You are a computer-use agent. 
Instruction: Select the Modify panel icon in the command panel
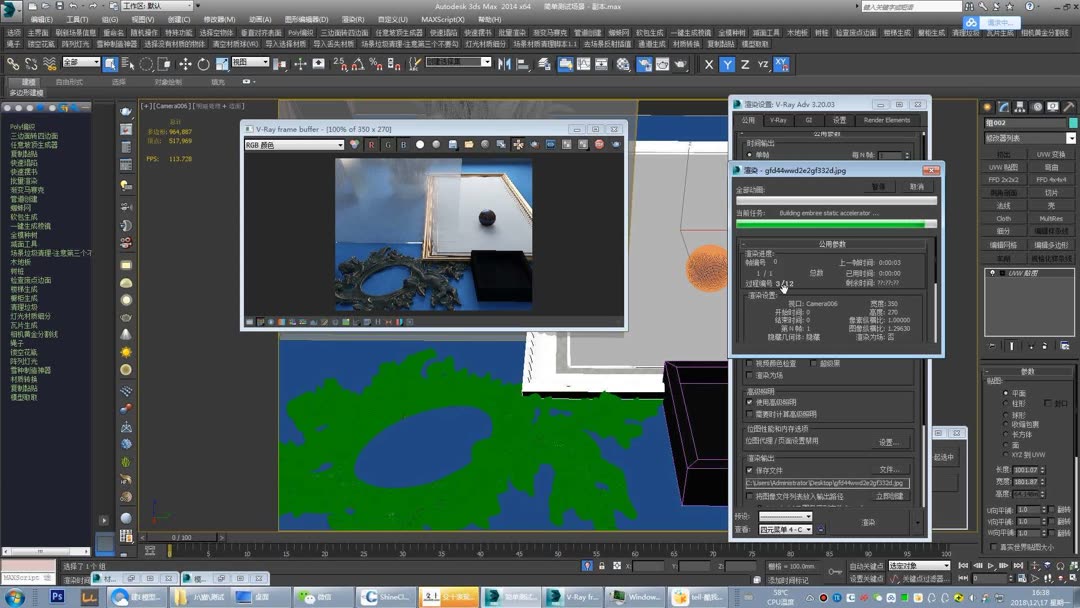pyautogui.click(x=1004, y=106)
